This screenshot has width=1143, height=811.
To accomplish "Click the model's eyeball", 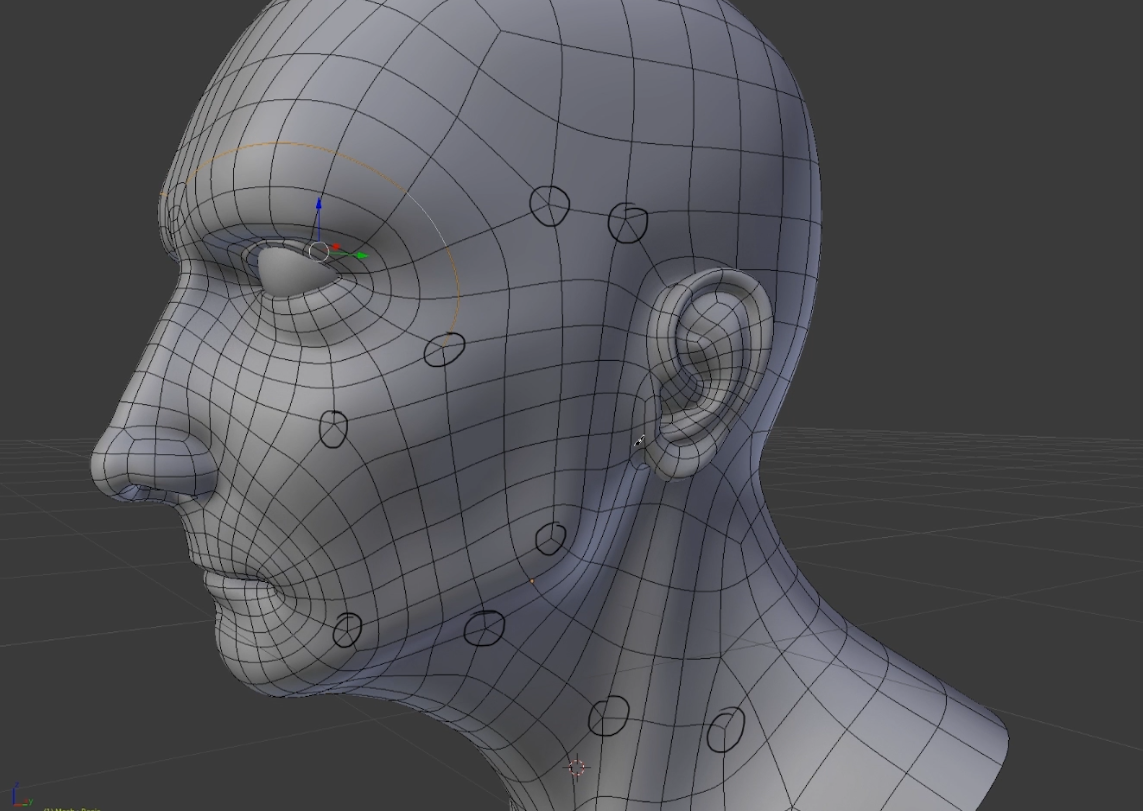I will coord(288,272).
